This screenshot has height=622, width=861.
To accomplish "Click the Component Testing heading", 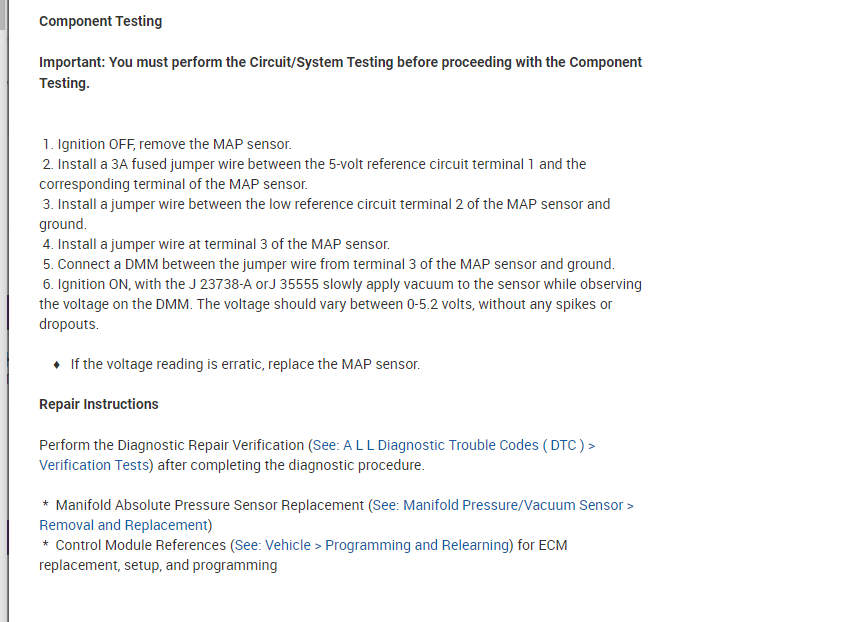I will (100, 21).
